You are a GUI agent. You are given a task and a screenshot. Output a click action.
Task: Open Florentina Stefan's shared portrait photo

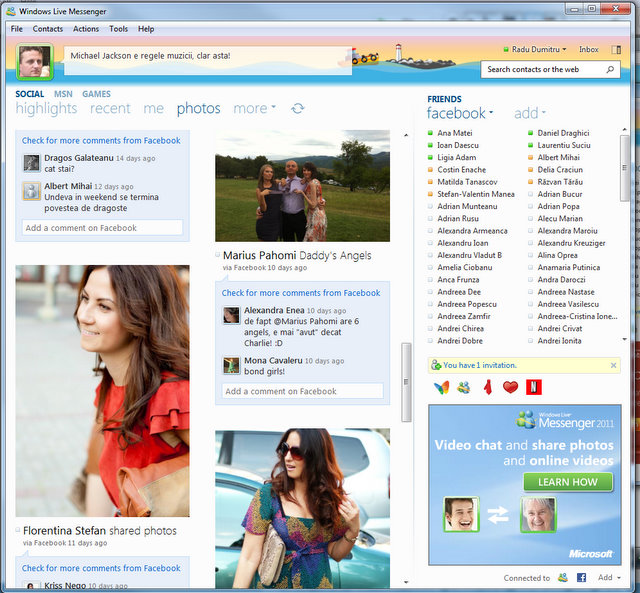click(x=102, y=391)
